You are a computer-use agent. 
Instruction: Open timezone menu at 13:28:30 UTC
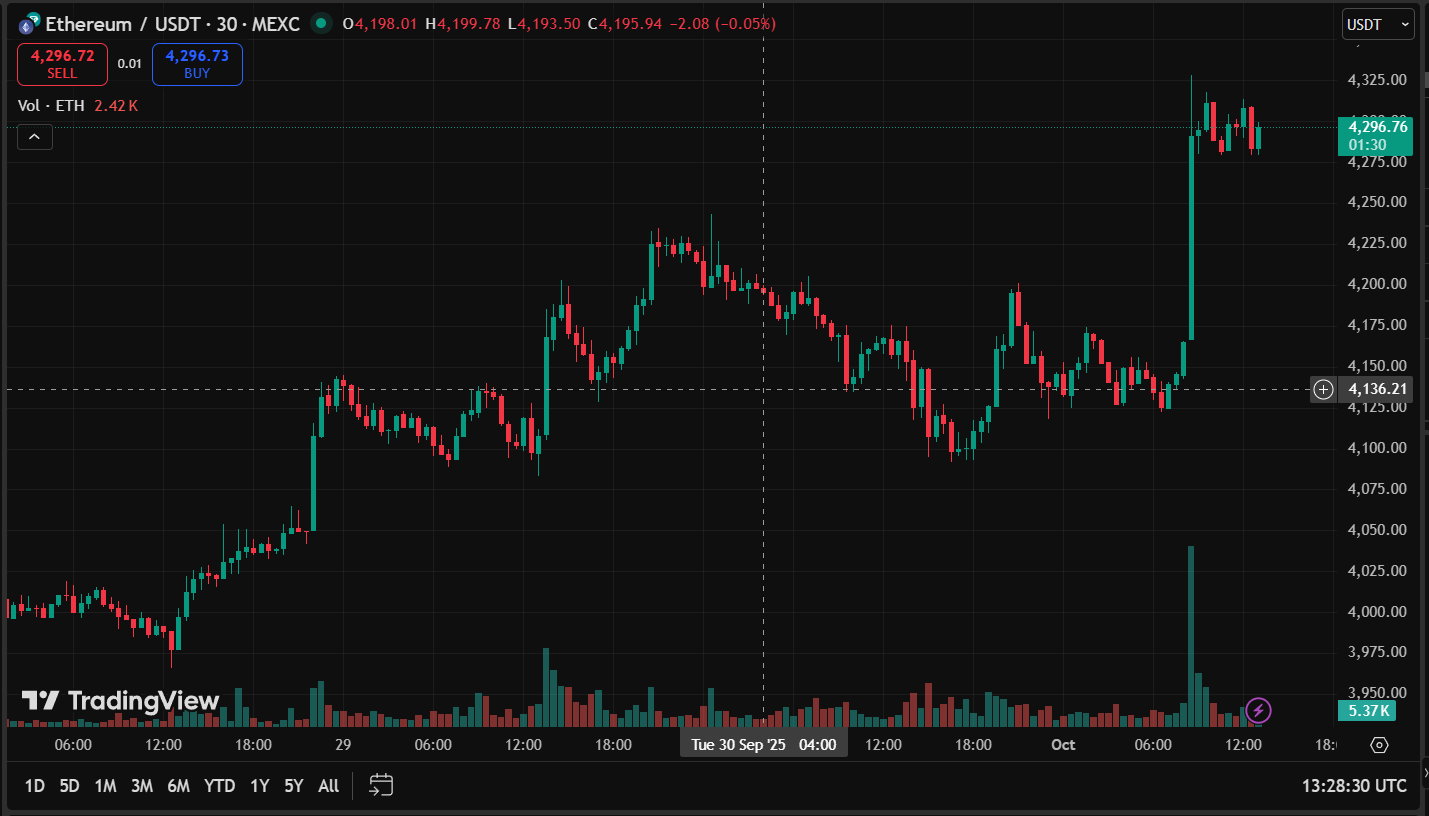click(x=1354, y=786)
